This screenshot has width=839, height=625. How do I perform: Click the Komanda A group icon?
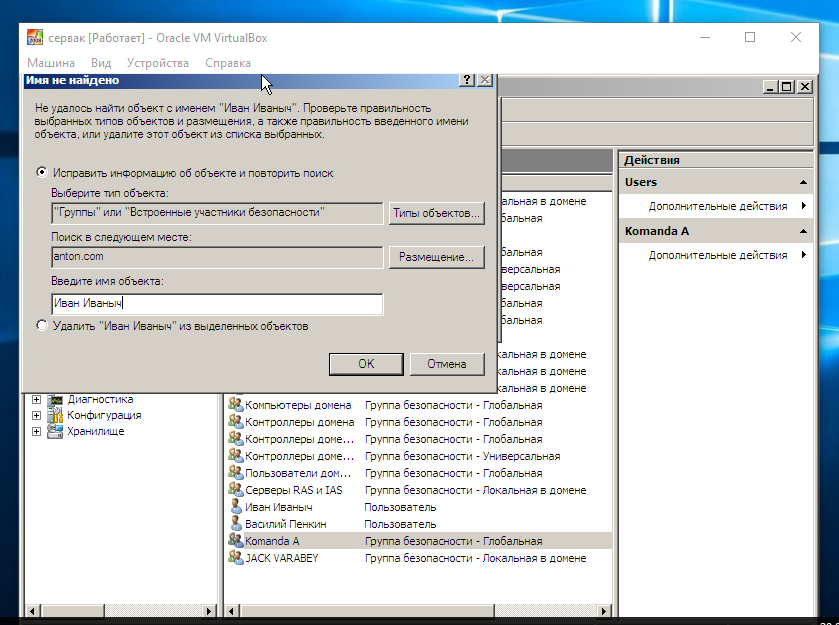236,541
